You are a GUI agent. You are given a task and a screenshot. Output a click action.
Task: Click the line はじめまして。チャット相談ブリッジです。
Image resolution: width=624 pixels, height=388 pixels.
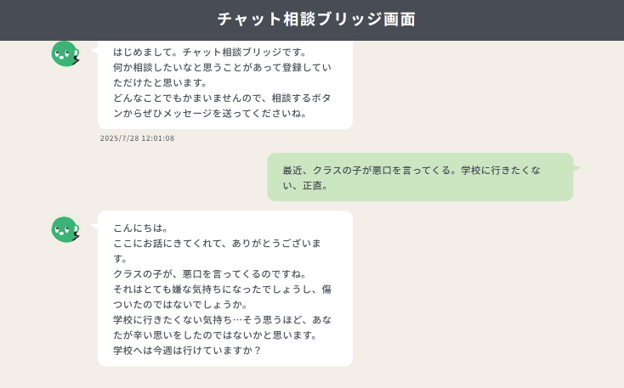click(210, 52)
